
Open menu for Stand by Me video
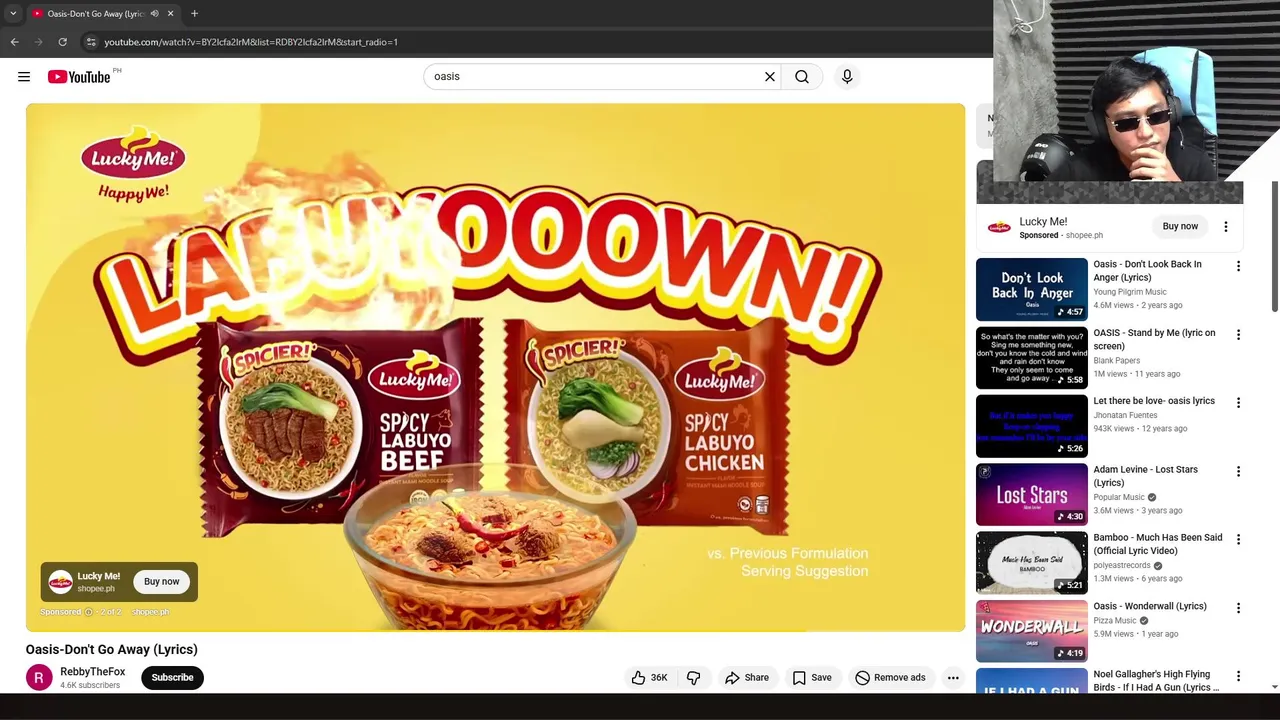1238,335
